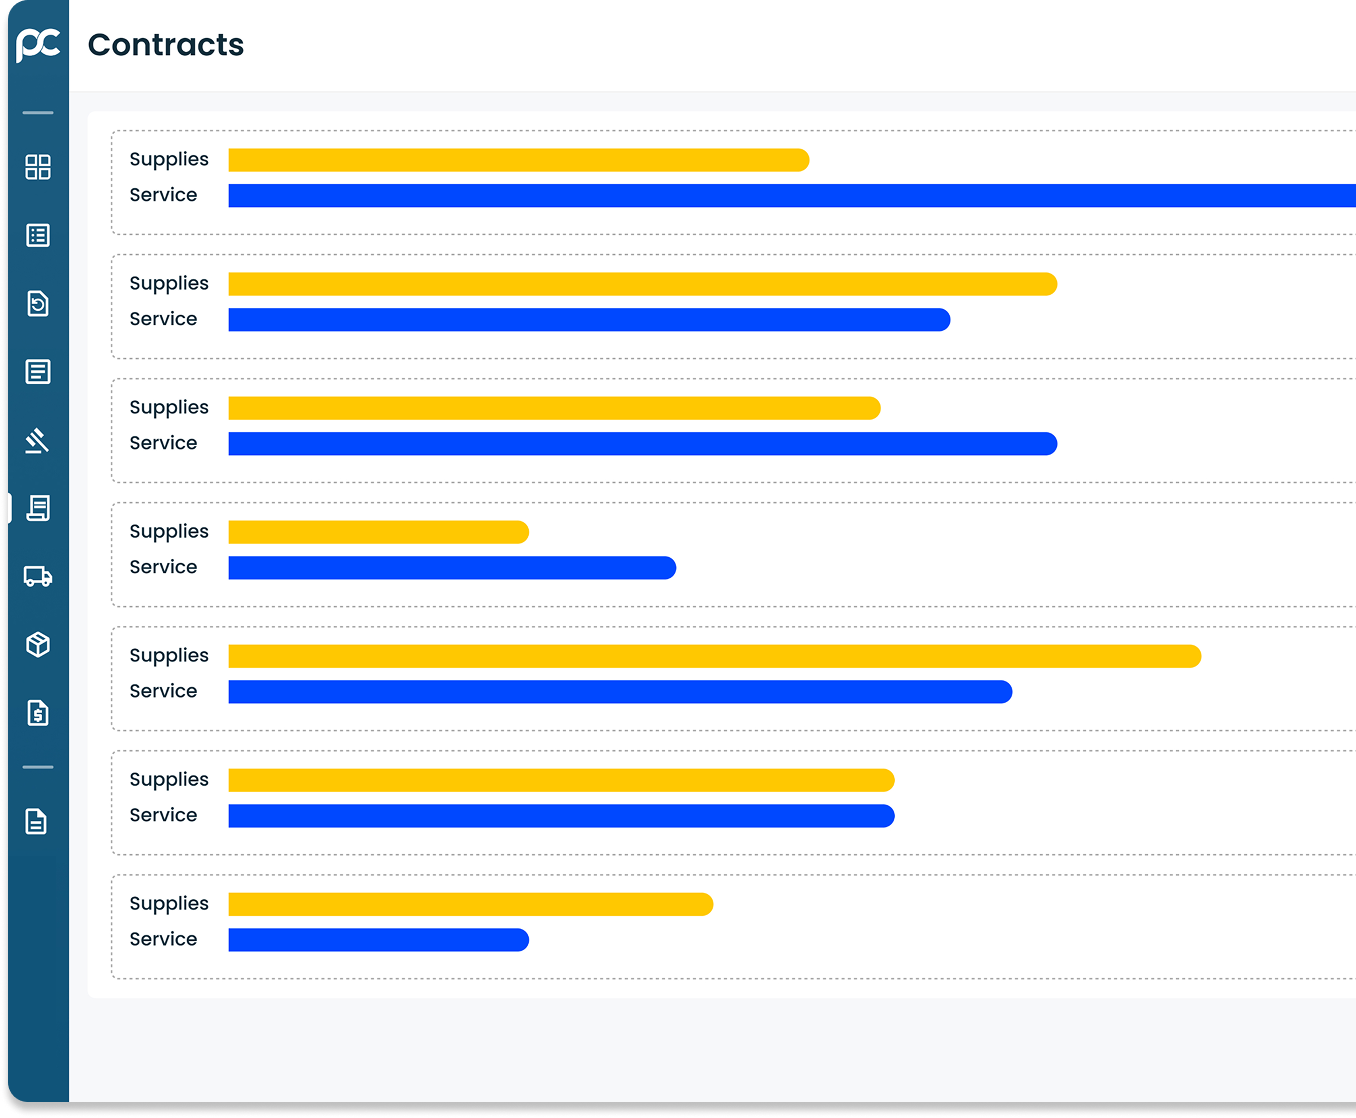The image size is (1356, 1118).
Task: Click the yellow Supplies bar in the bottom group
Action: coord(470,904)
